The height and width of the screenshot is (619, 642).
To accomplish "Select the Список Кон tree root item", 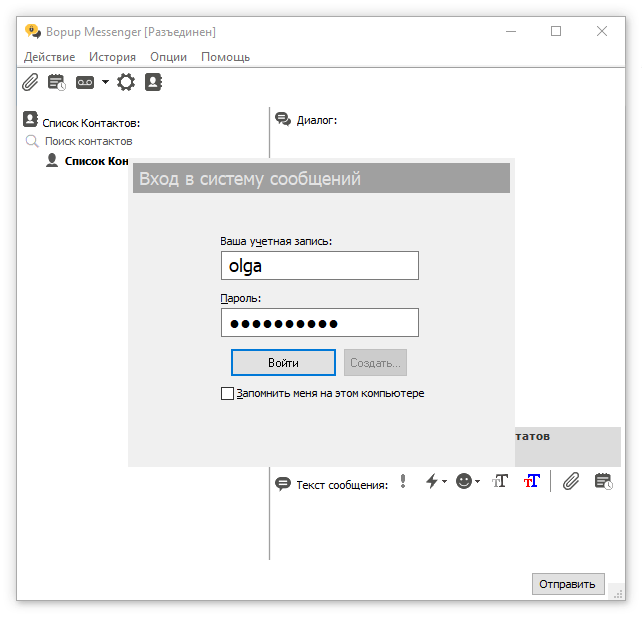I will [96, 161].
